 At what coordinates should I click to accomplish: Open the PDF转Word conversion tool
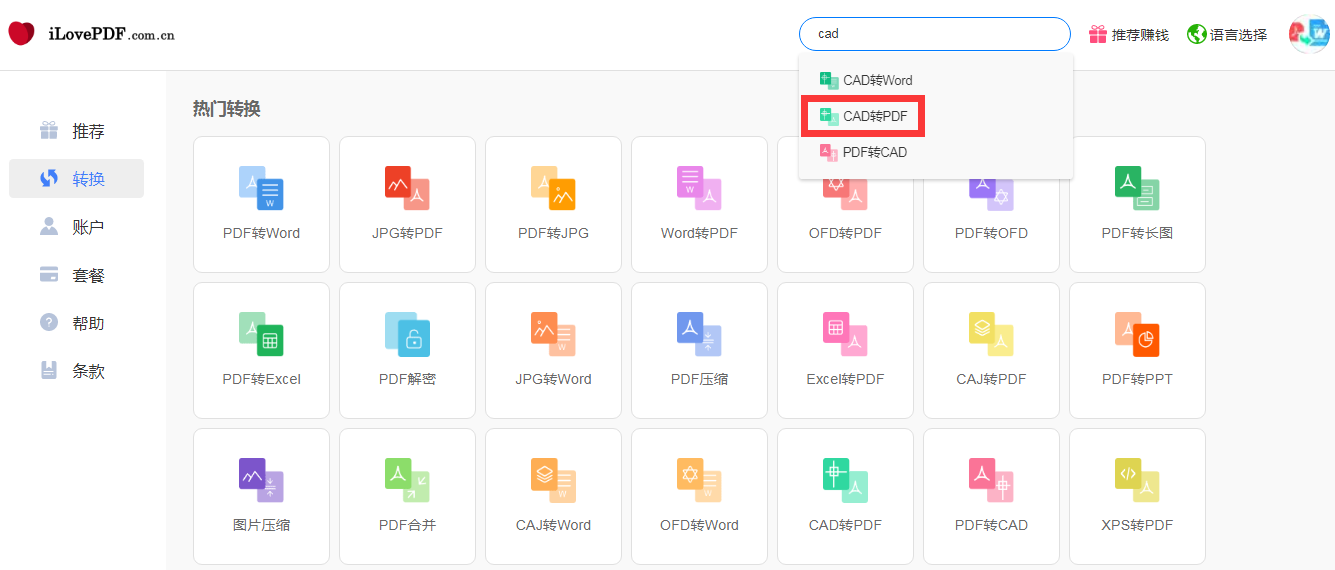(x=261, y=204)
